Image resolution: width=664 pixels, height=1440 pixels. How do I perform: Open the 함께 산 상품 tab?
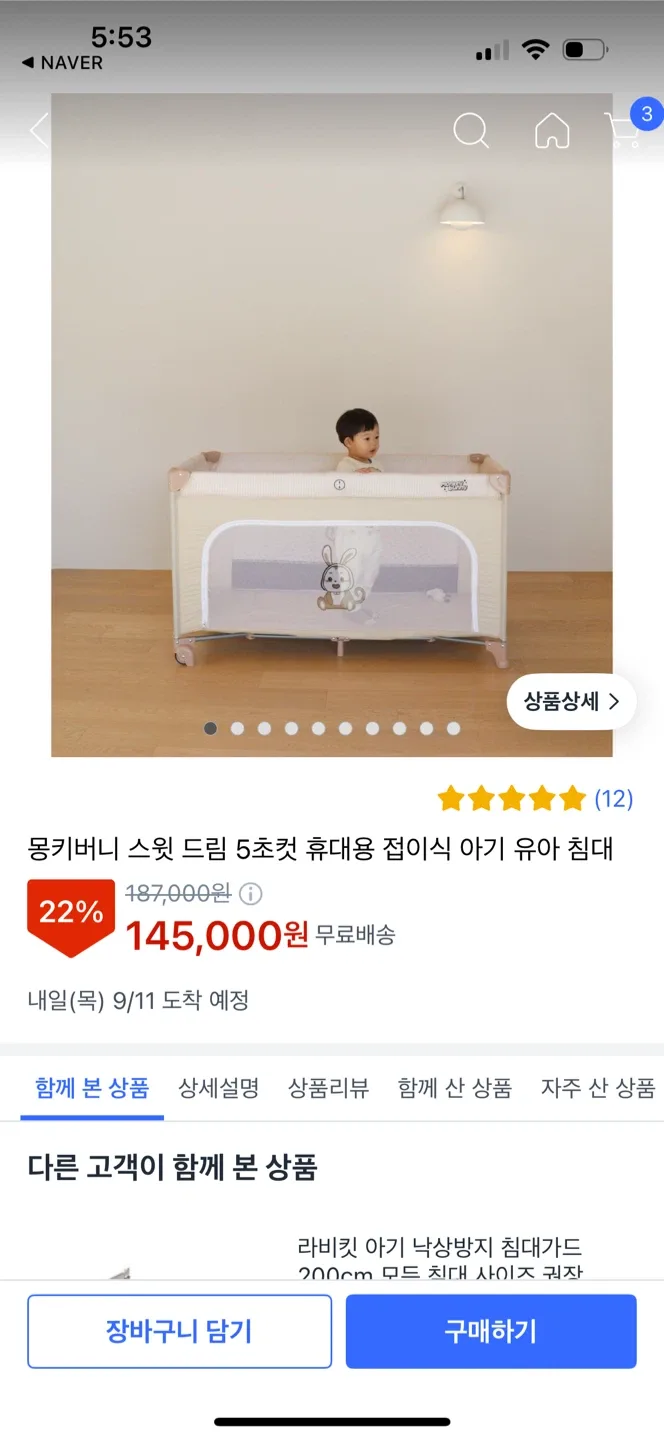coord(454,1088)
